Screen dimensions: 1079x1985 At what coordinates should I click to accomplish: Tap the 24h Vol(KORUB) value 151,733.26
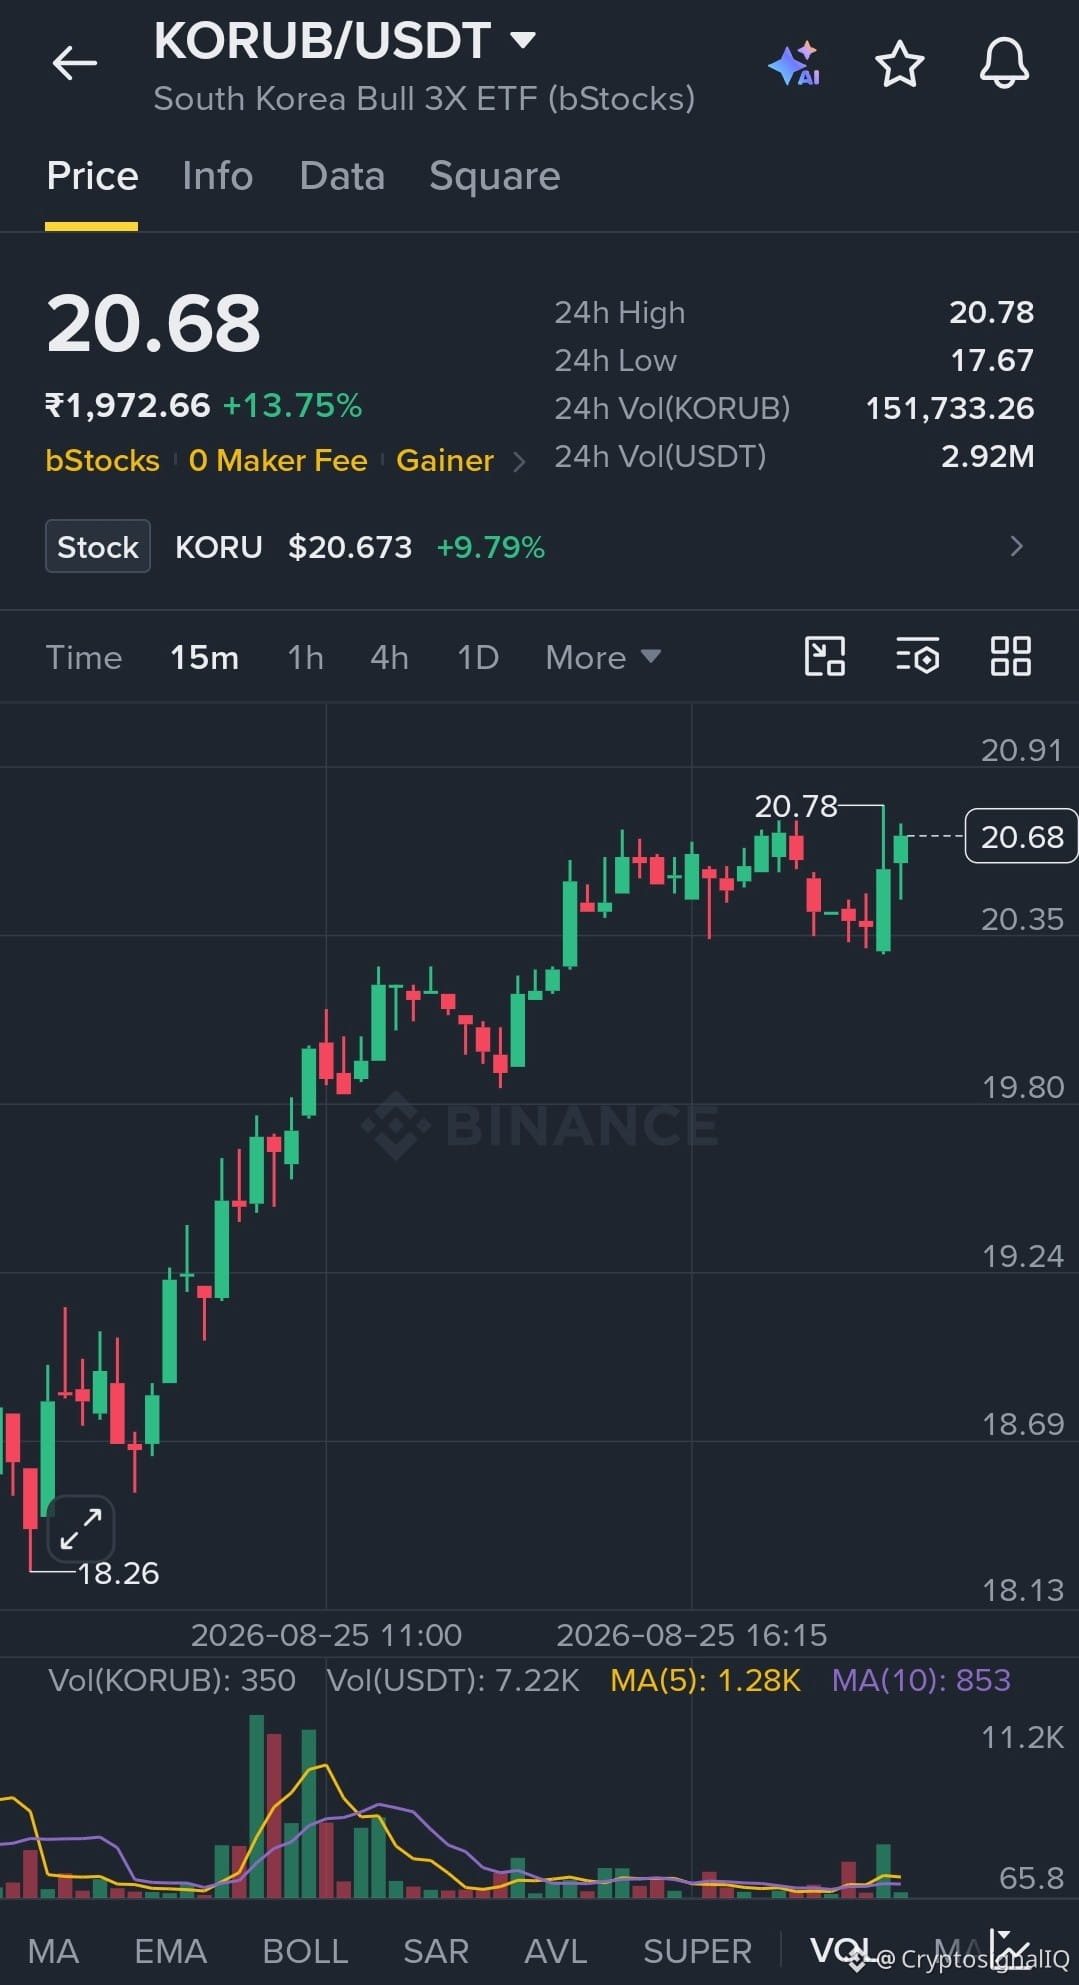[949, 408]
